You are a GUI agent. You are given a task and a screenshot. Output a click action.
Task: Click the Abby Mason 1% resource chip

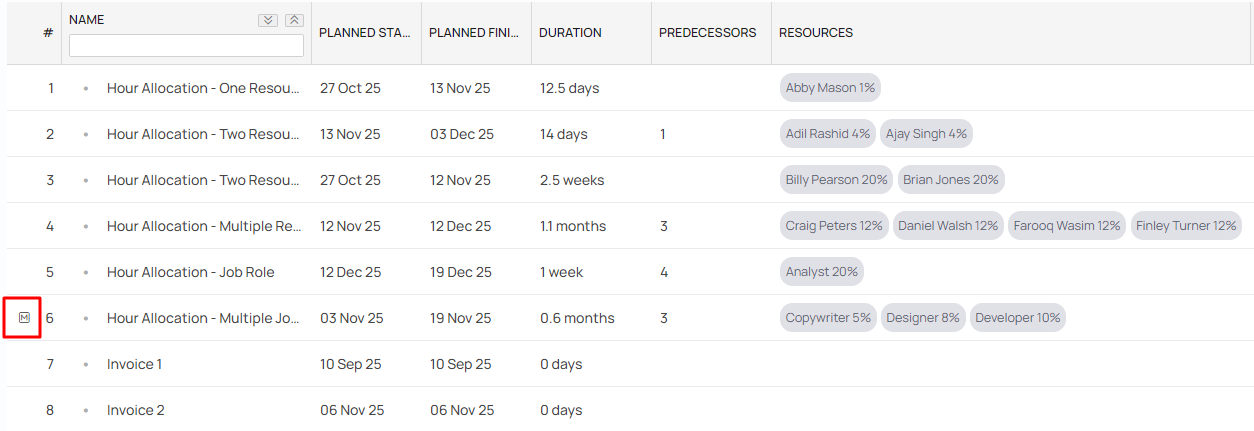(830, 88)
